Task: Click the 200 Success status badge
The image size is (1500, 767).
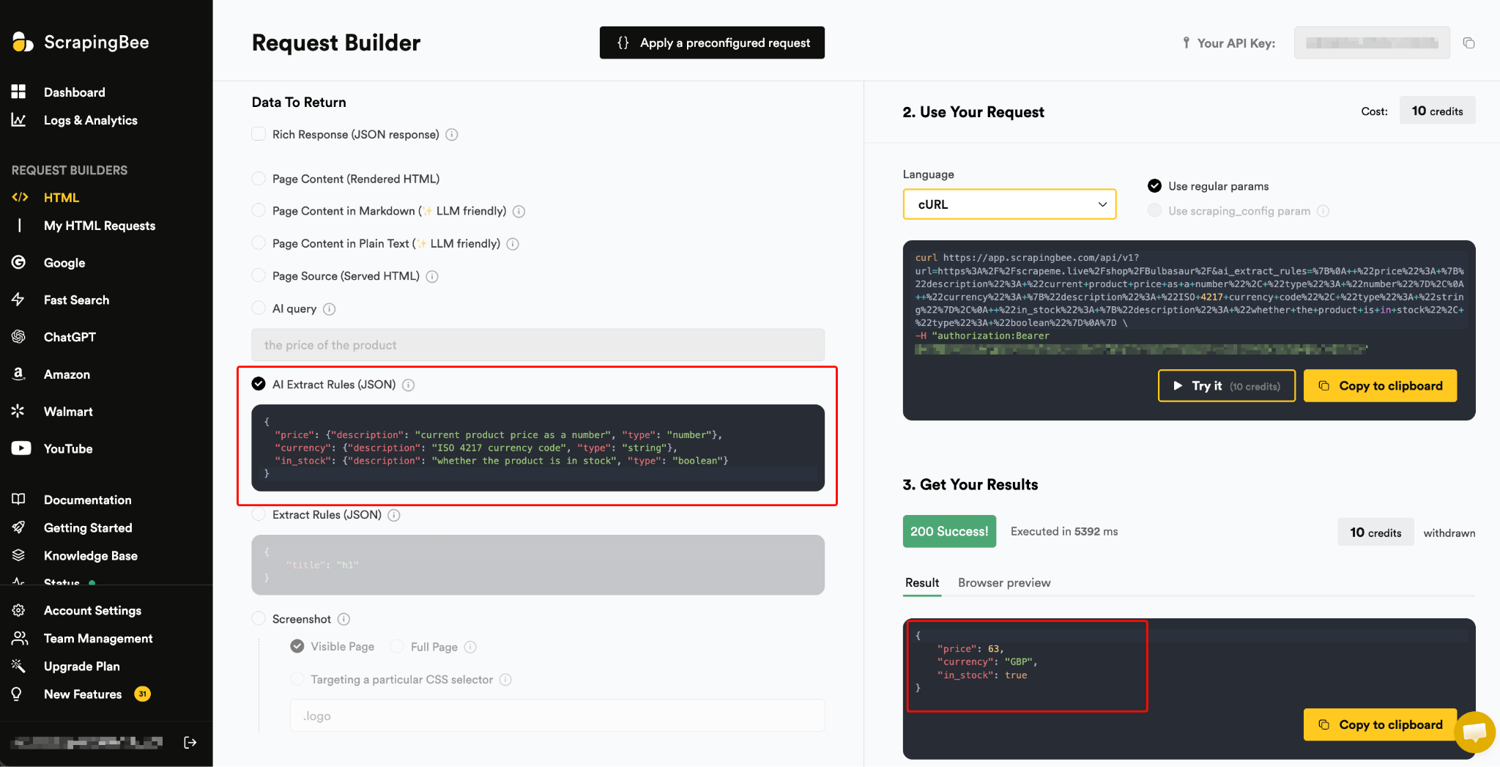Action: tap(949, 531)
